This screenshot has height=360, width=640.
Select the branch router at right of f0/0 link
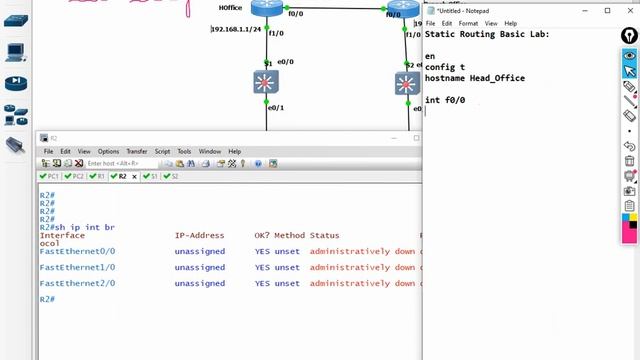(x=403, y=9)
